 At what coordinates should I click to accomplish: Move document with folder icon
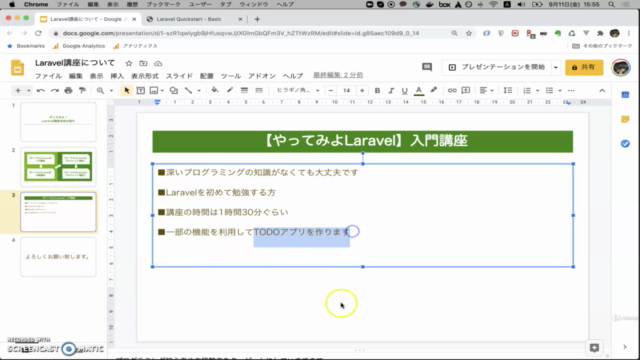click(143, 63)
